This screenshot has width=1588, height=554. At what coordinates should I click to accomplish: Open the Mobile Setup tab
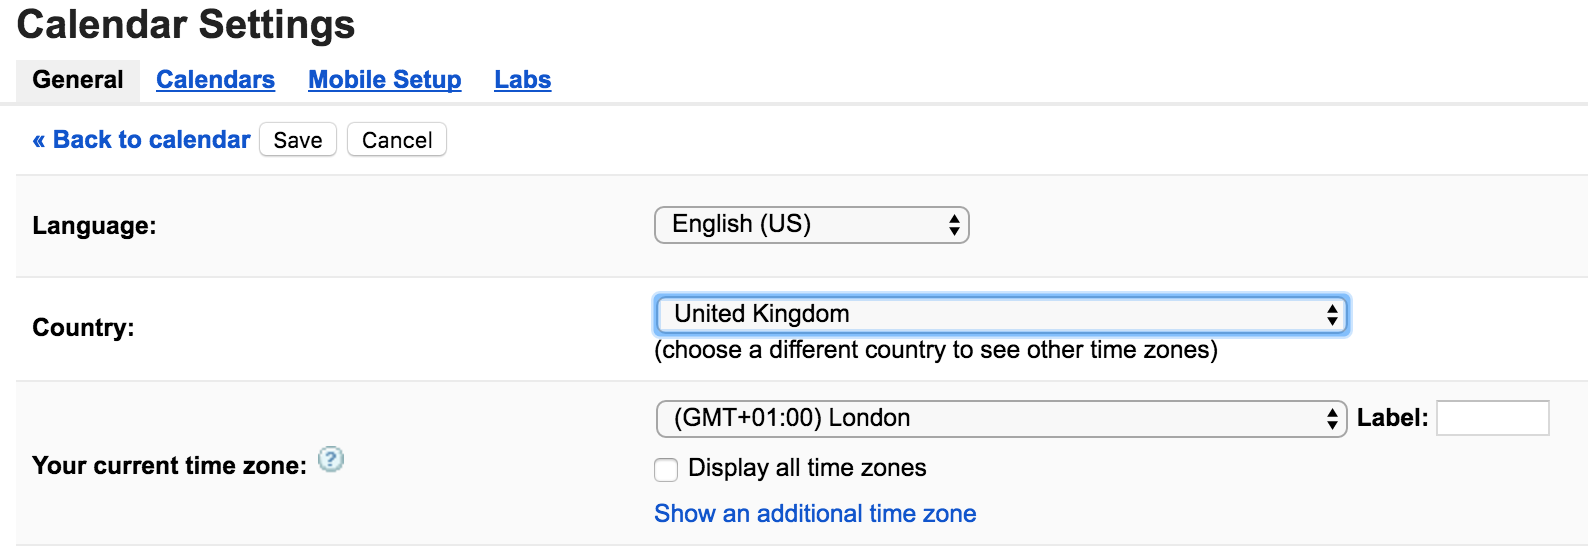pyautogui.click(x=384, y=80)
